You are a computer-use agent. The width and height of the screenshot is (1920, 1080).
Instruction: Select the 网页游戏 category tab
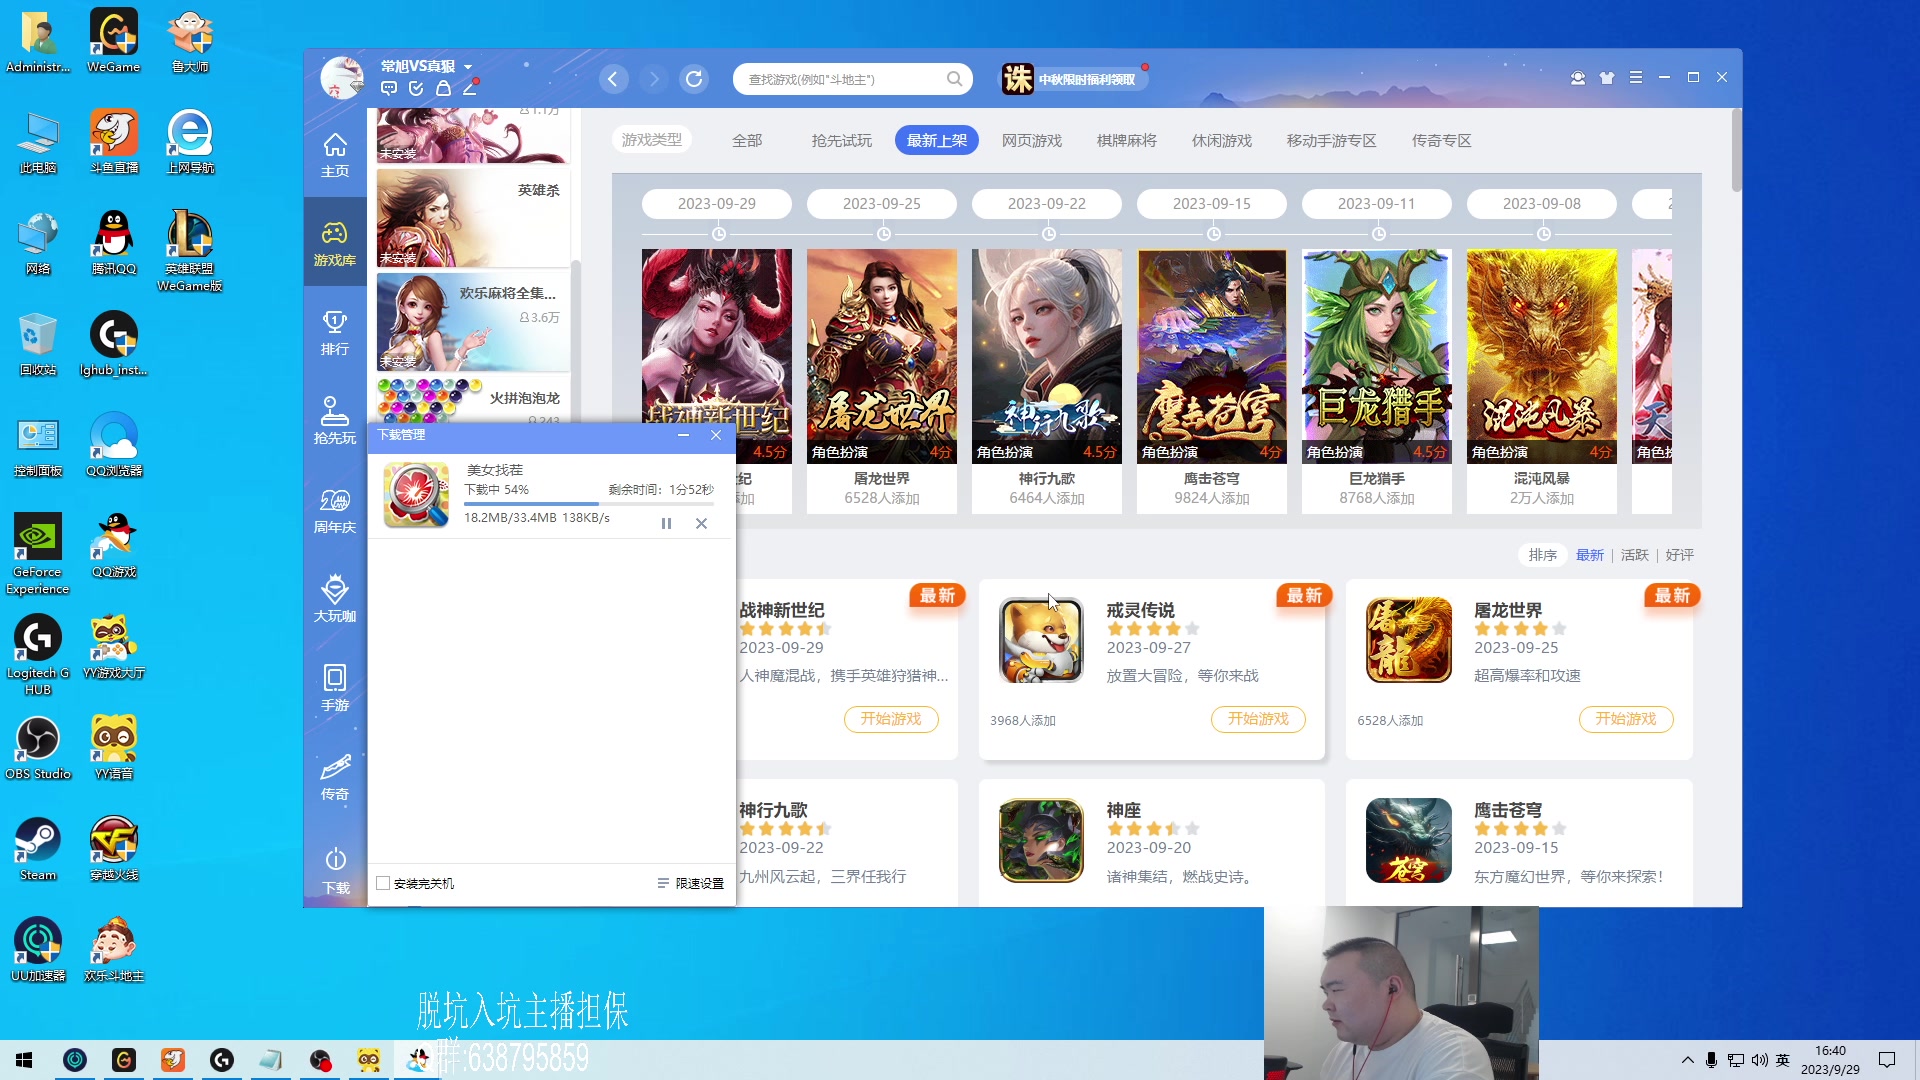[x=1032, y=141]
